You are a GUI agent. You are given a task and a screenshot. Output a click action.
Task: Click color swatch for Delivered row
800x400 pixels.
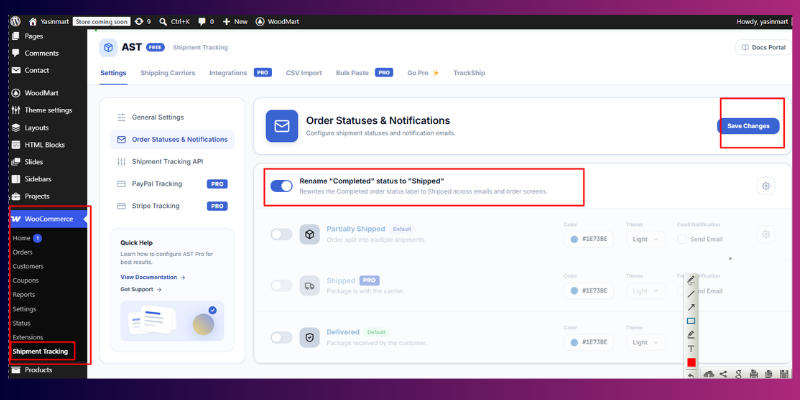[x=574, y=342]
